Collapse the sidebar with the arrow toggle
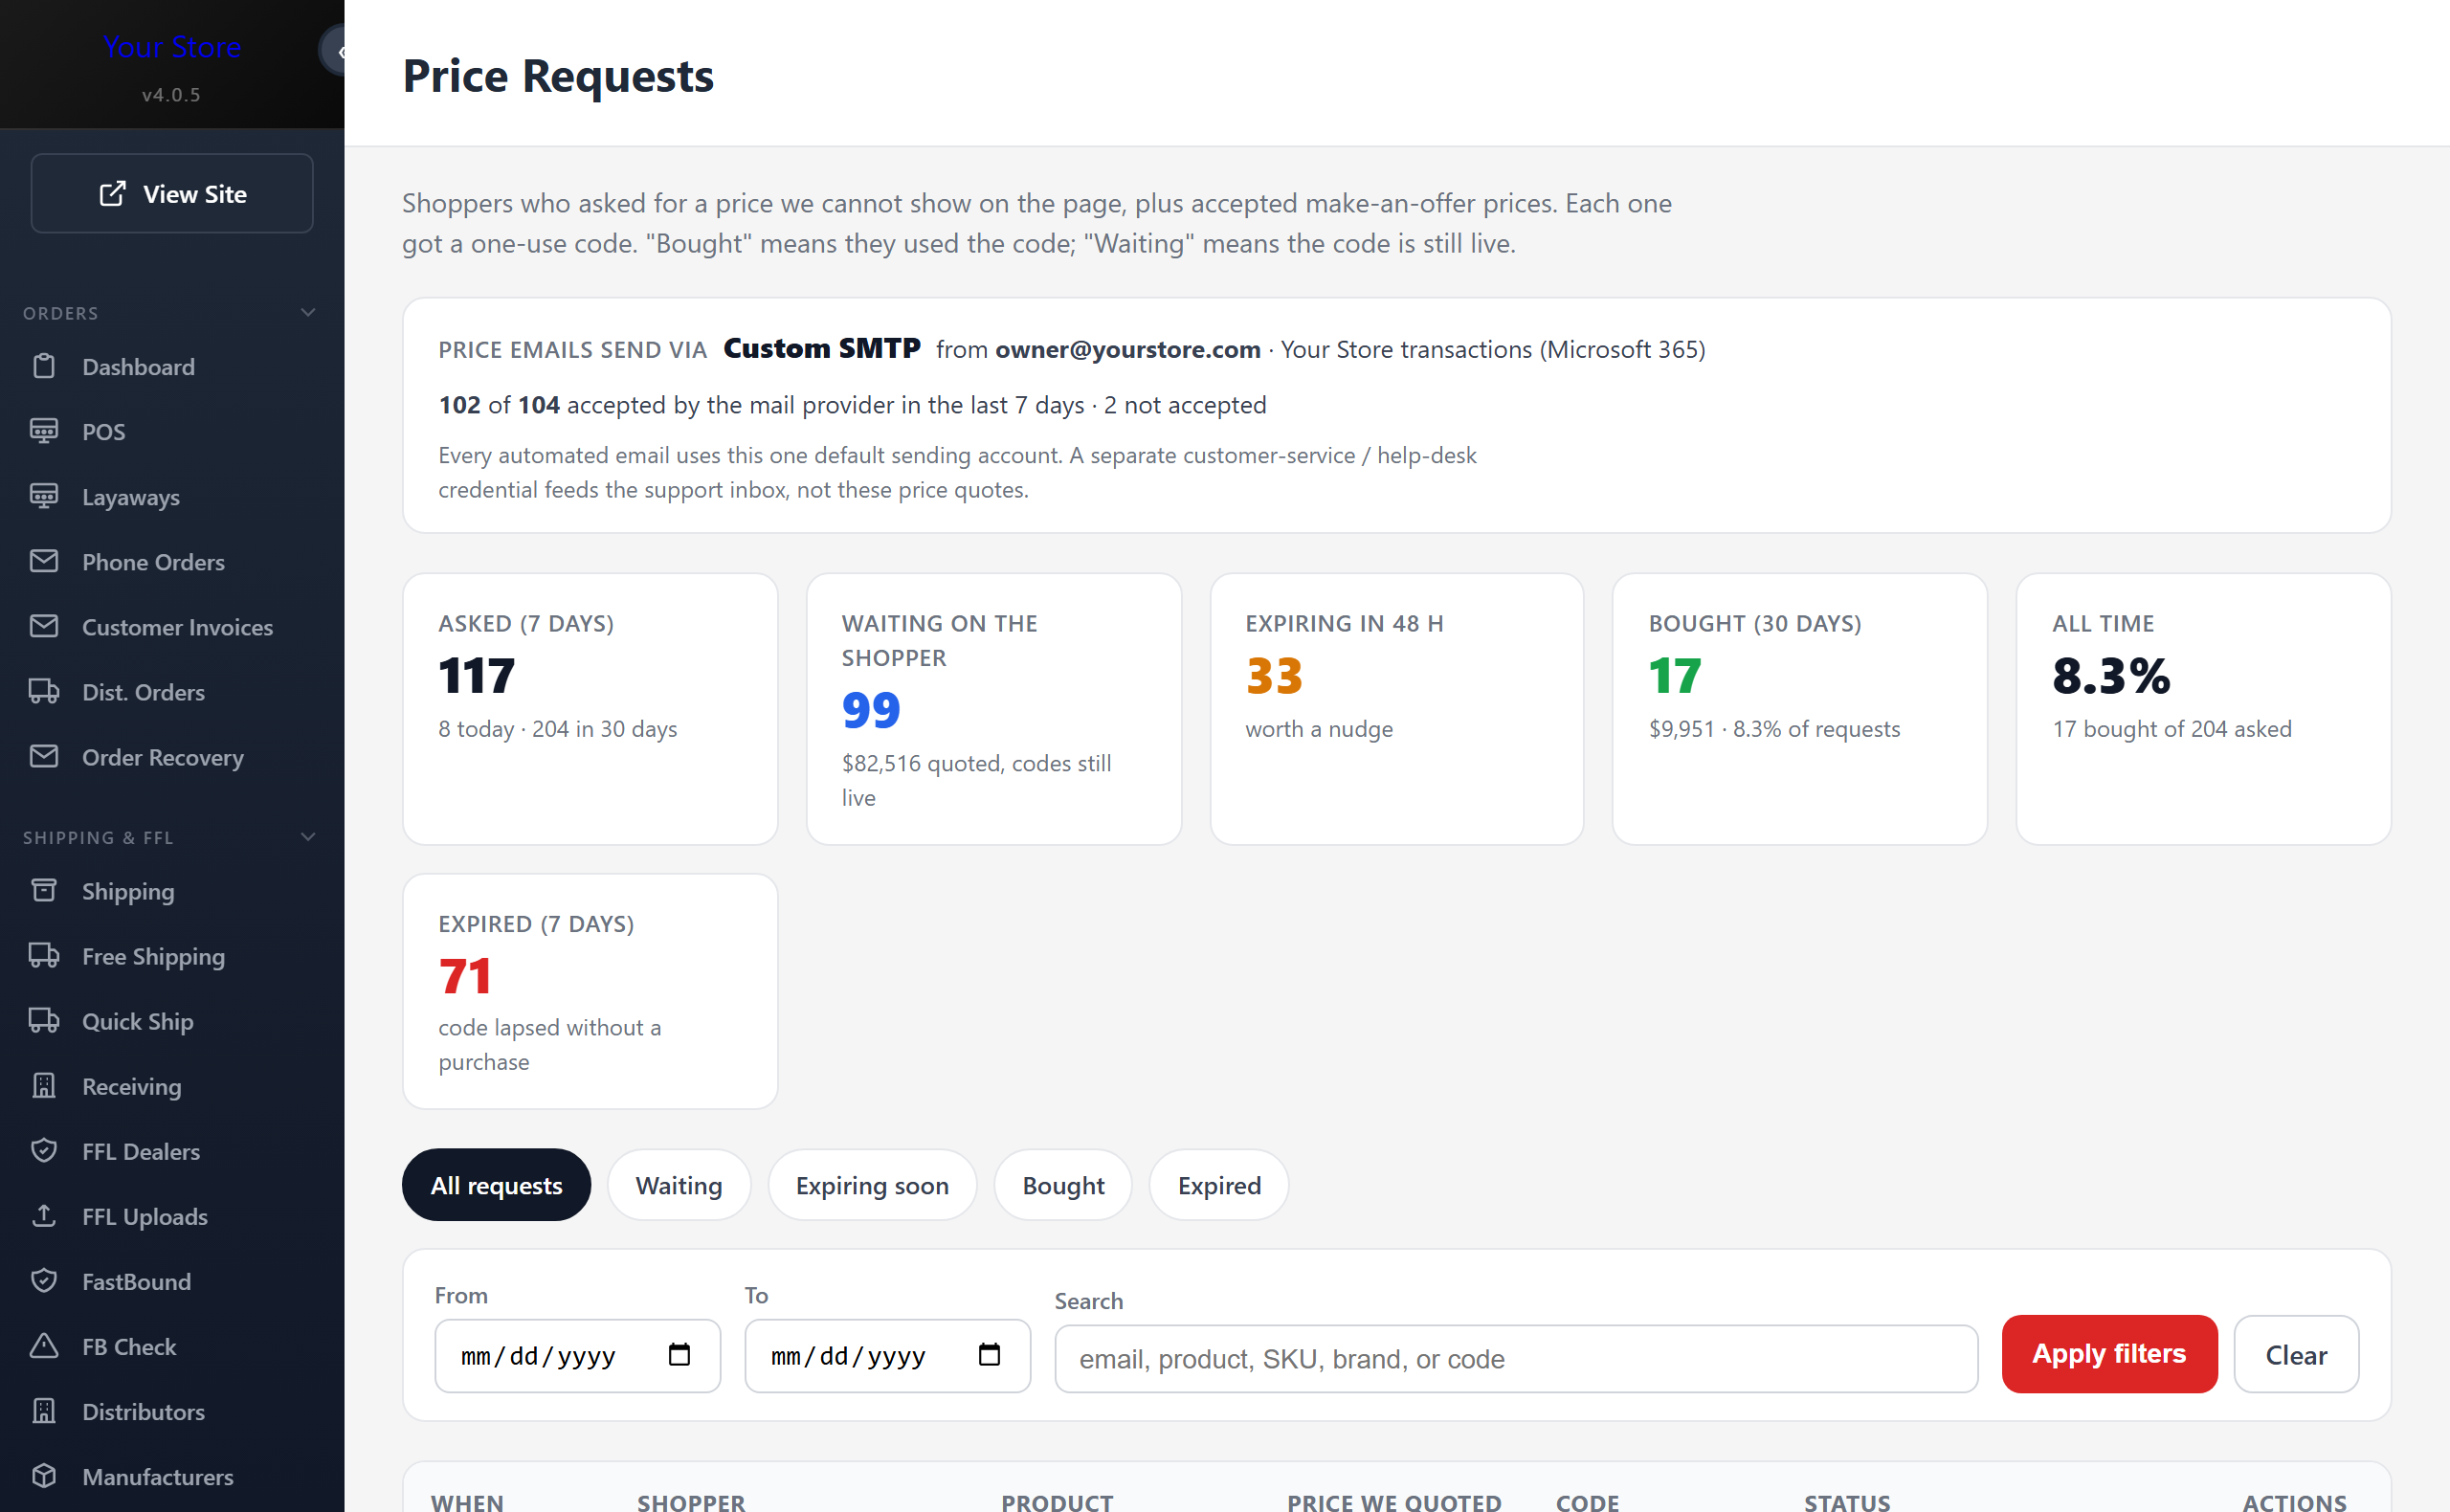This screenshot has width=2450, height=1512. [334, 51]
